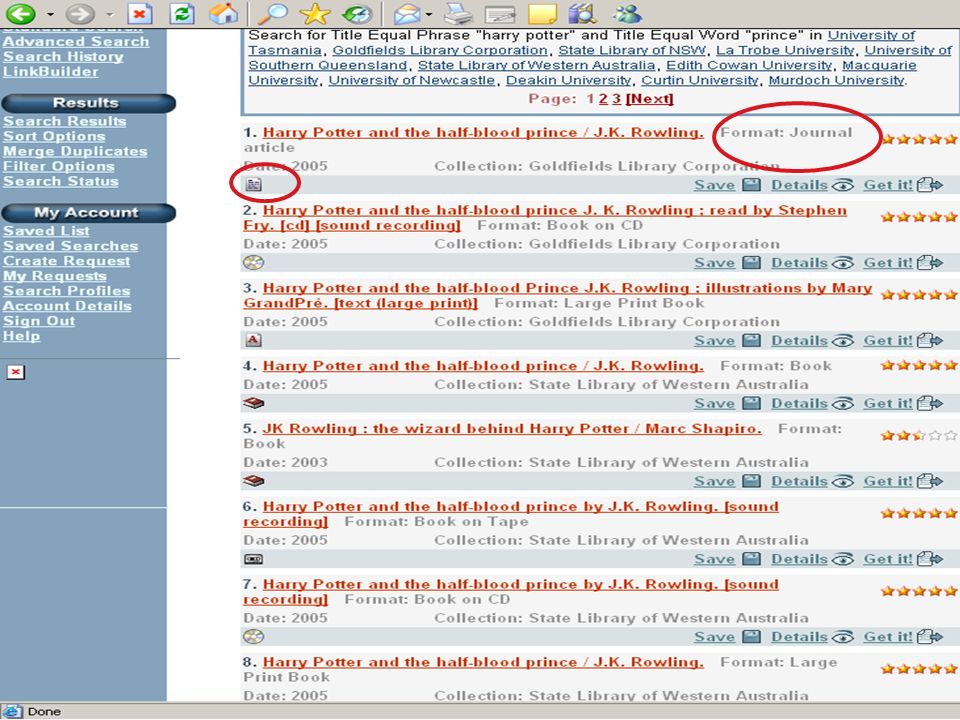This screenshot has height=720, width=960.
Task: Go to the Home page icon
Action: click(223, 13)
